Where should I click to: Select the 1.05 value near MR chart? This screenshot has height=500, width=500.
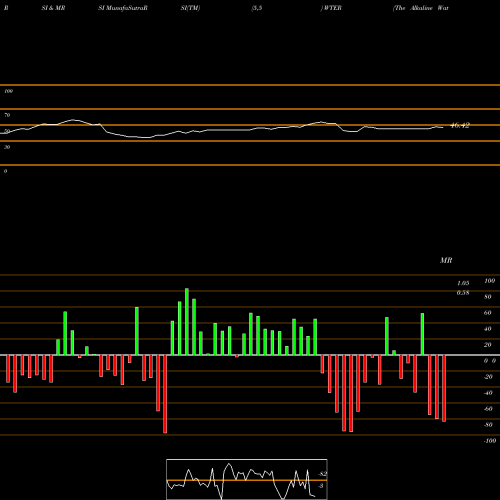(x=463, y=283)
